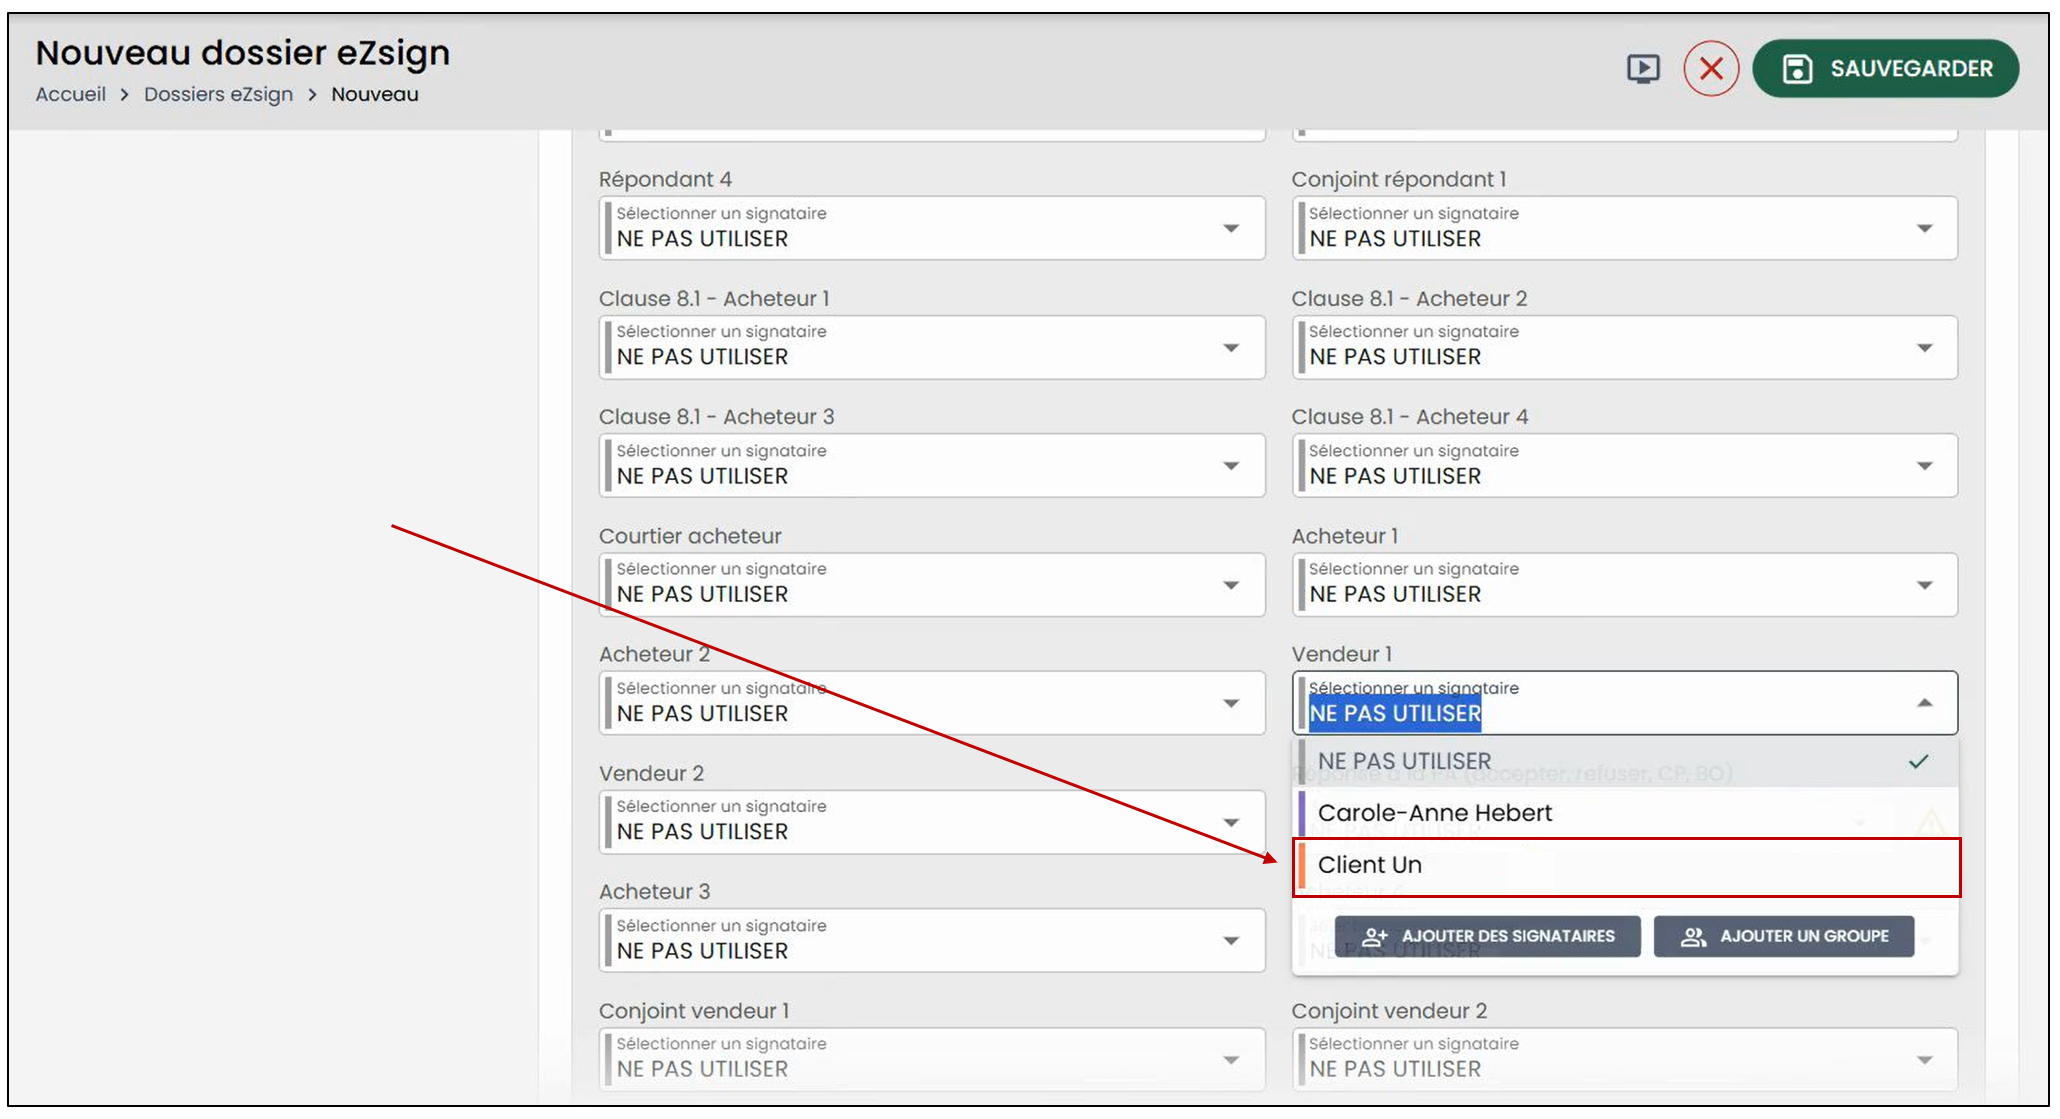2060x1119 pixels.
Task: Click the SAUVEGARDER save button
Action: tap(1886, 68)
